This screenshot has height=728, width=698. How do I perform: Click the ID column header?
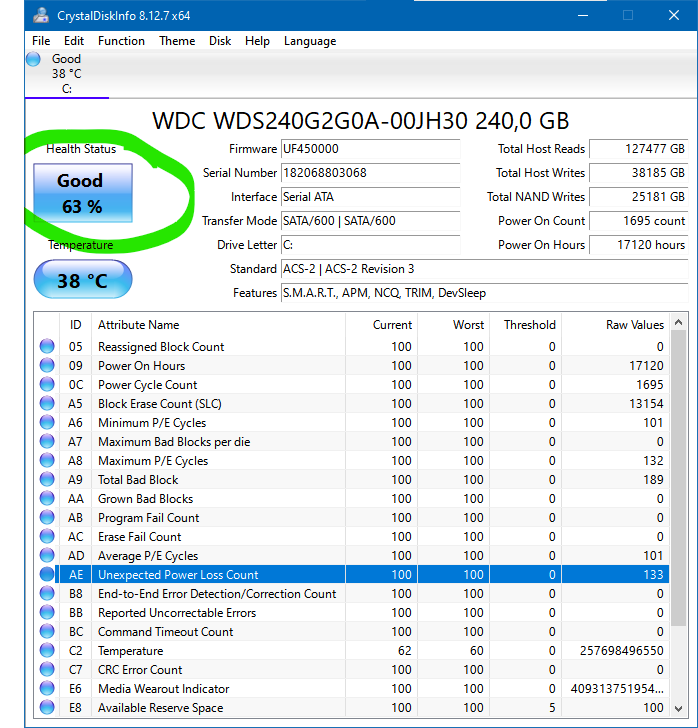click(75, 325)
